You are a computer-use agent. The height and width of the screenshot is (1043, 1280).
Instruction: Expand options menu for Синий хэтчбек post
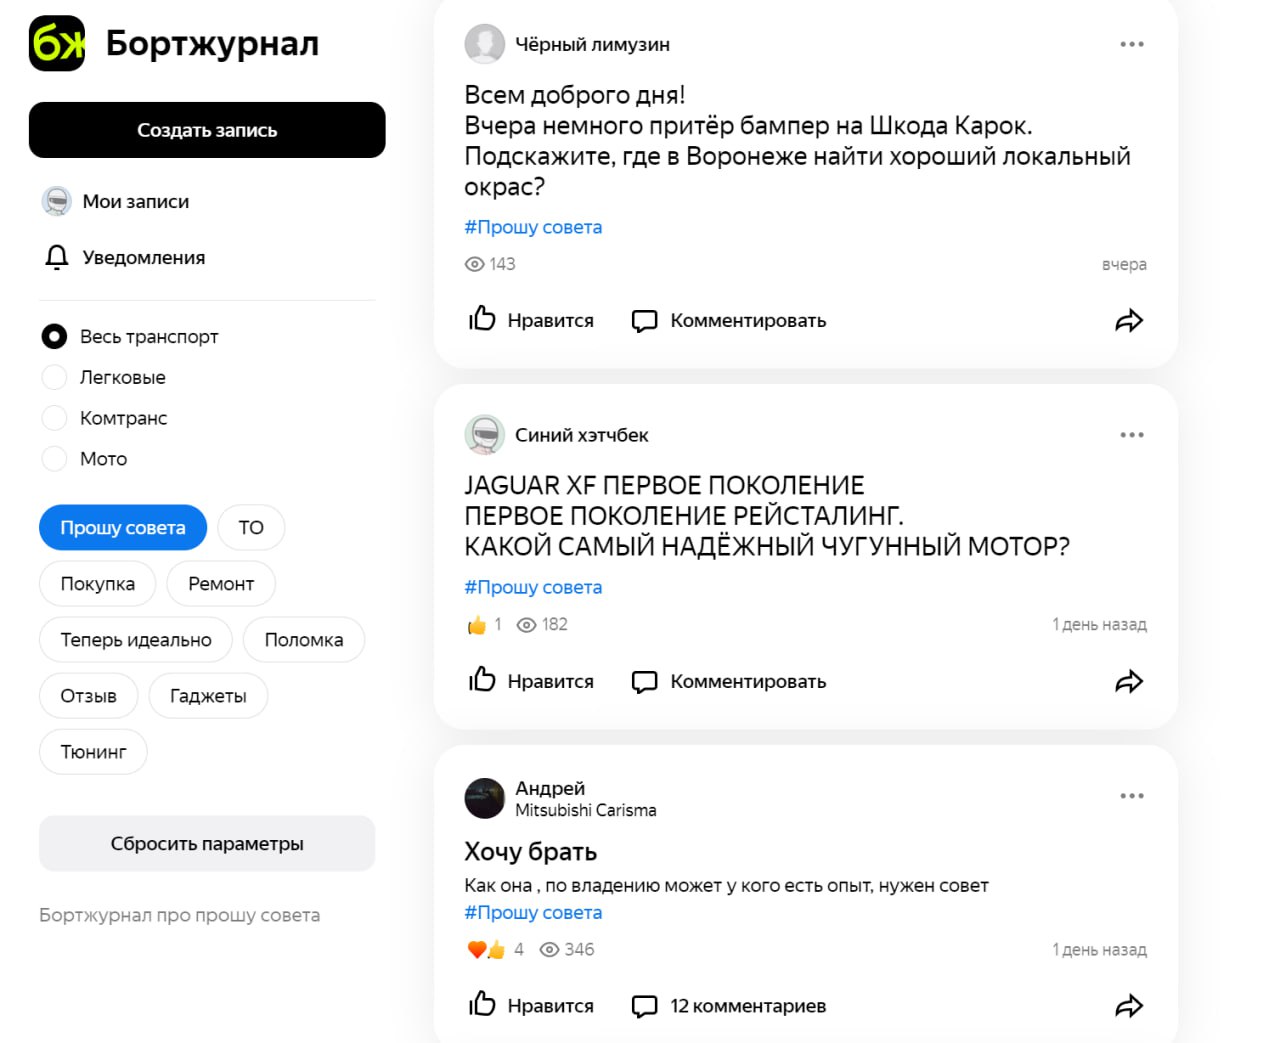click(x=1132, y=435)
